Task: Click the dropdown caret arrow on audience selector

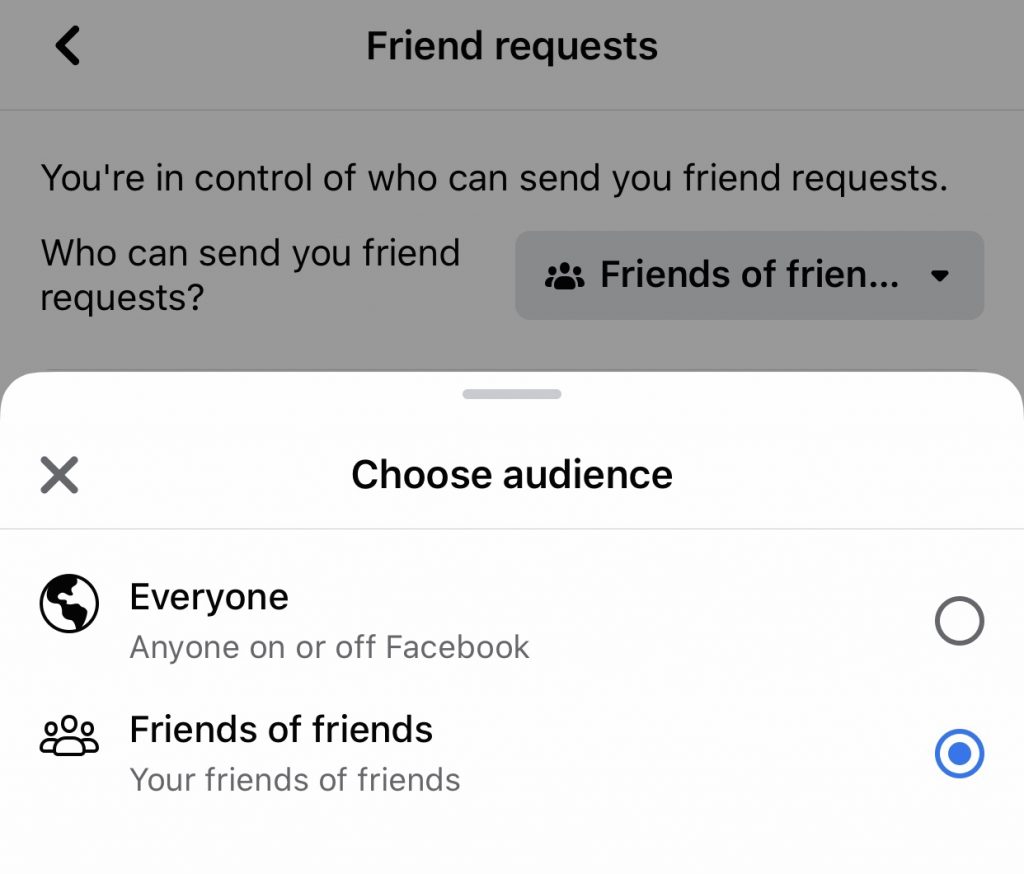Action: coord(939,276)
